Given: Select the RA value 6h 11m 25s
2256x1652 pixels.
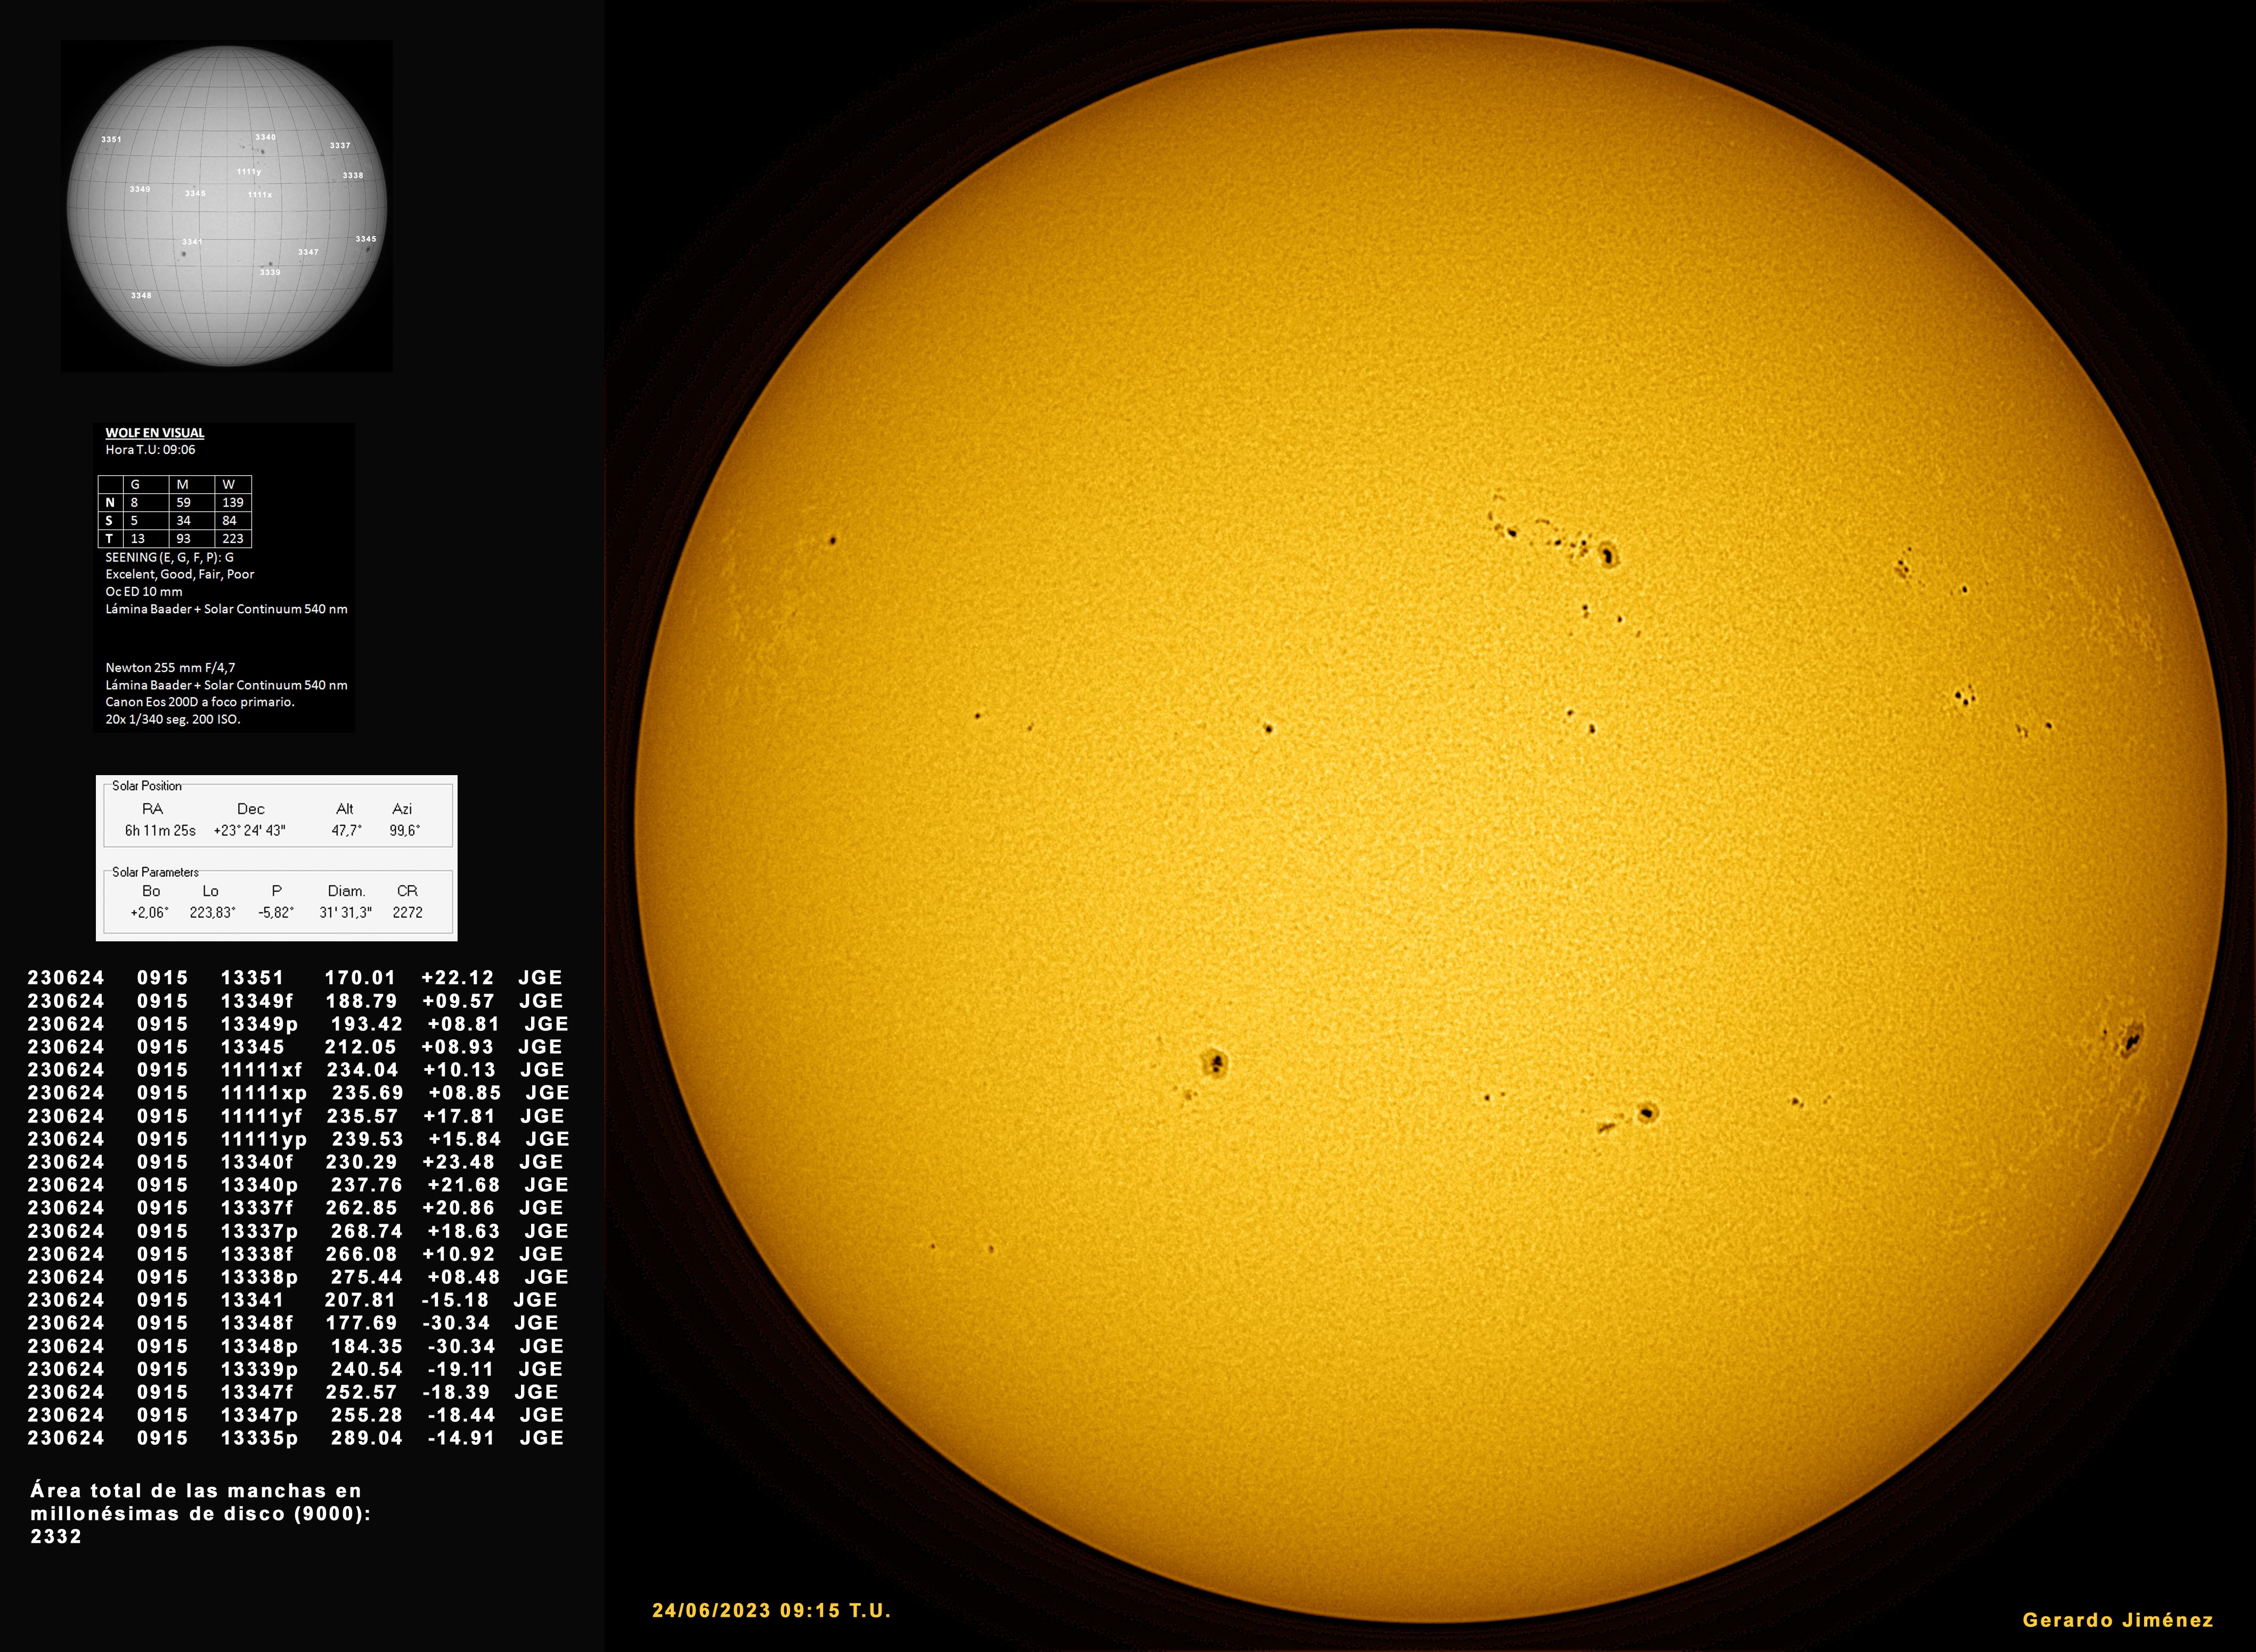Looking at the screenshot, I should [x=160, y=830].
